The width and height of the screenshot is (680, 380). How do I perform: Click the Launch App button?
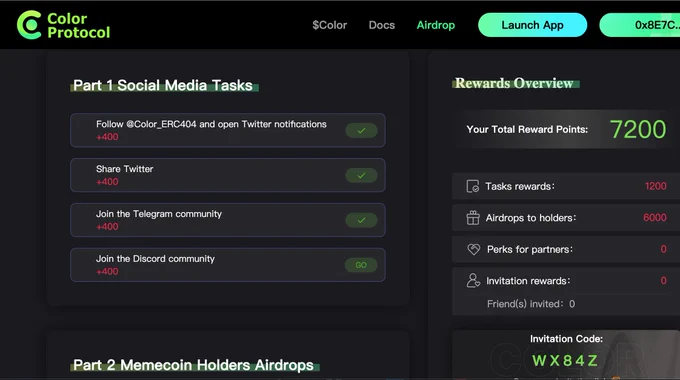click(533, 25)
